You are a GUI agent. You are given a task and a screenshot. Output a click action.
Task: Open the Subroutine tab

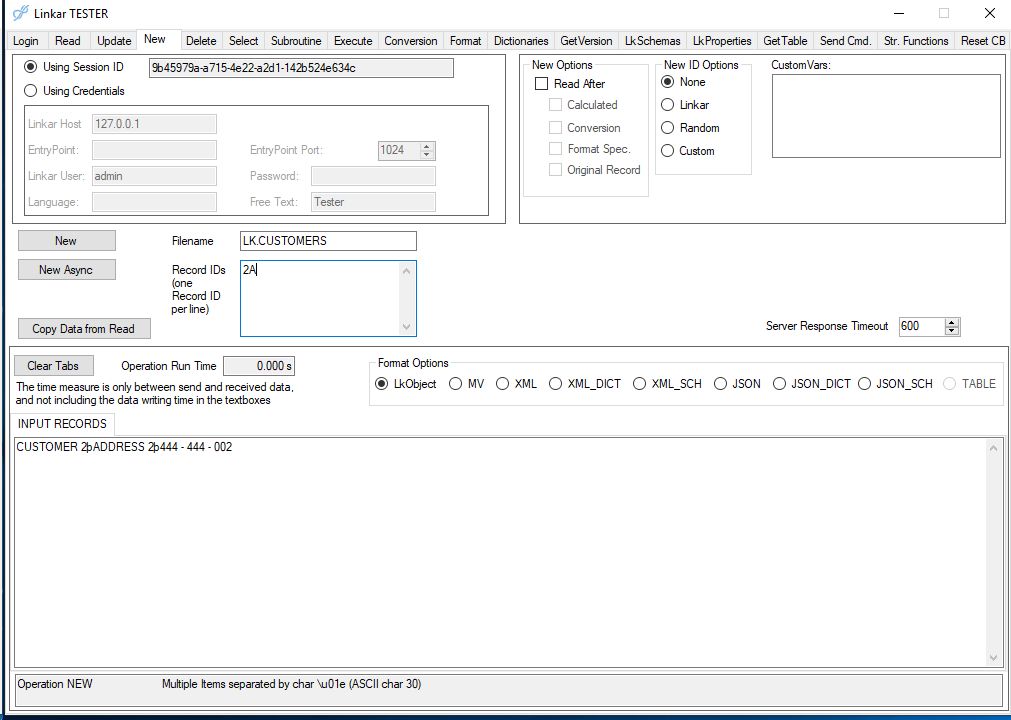point(296,41)
